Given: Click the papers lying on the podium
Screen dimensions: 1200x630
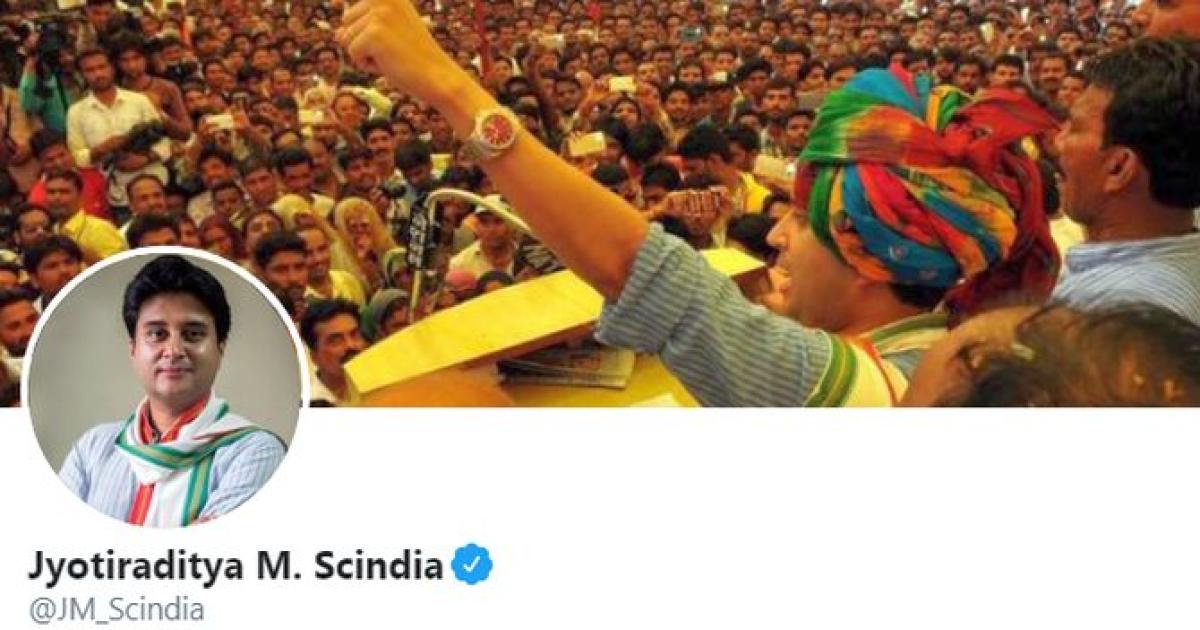Looking at the screenshot, I should point(570,366).
